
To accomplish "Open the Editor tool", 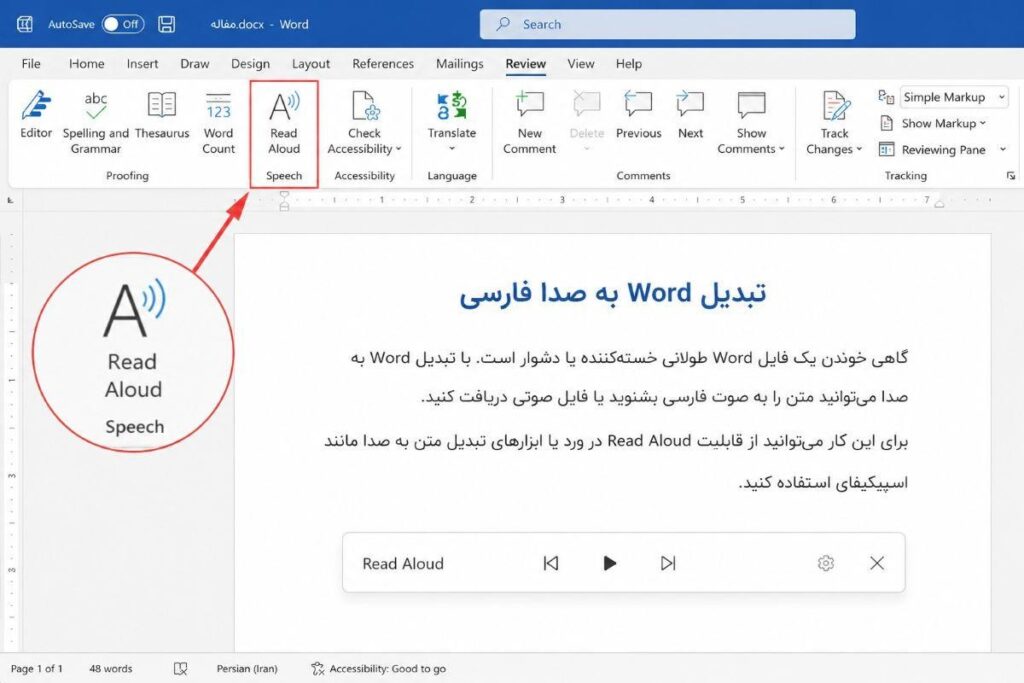I will (x=36, y=116).
